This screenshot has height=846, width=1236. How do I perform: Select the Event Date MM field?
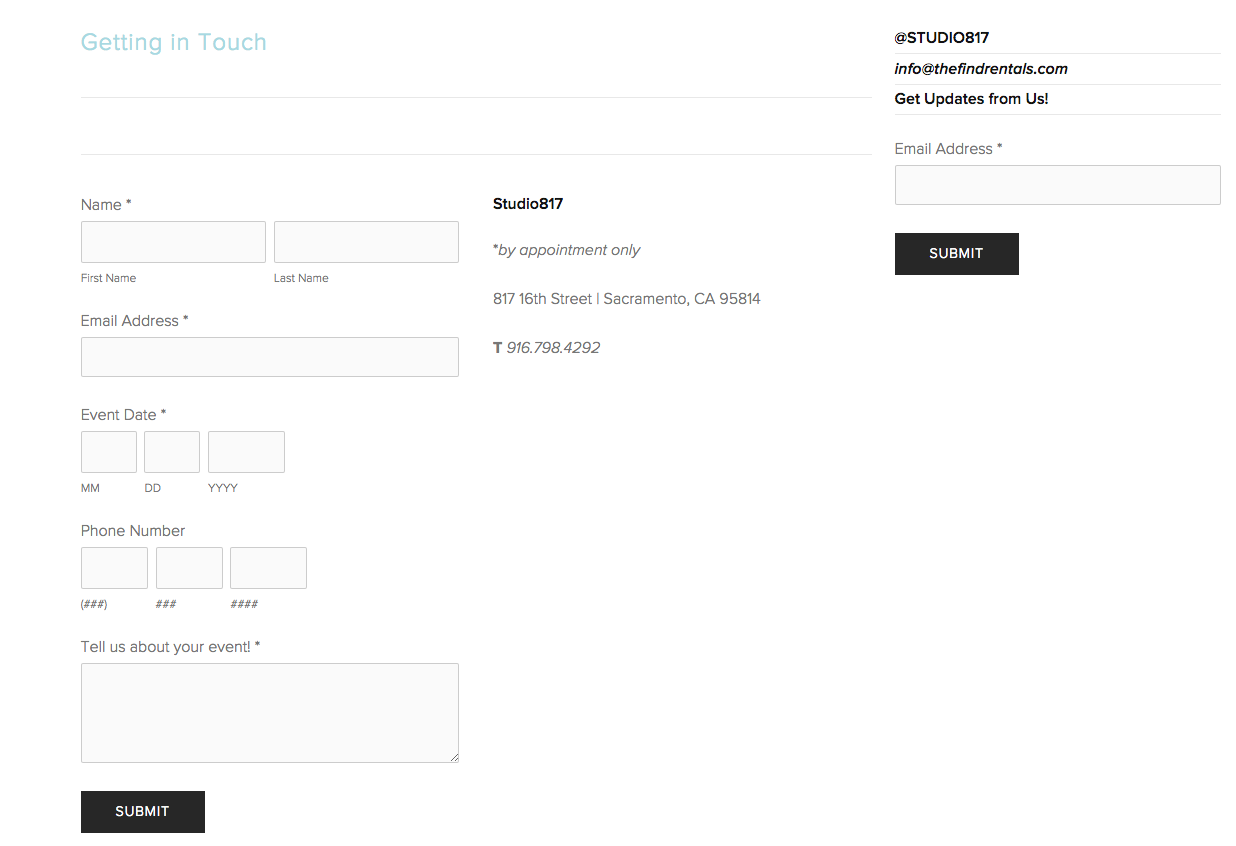(109, 452)
